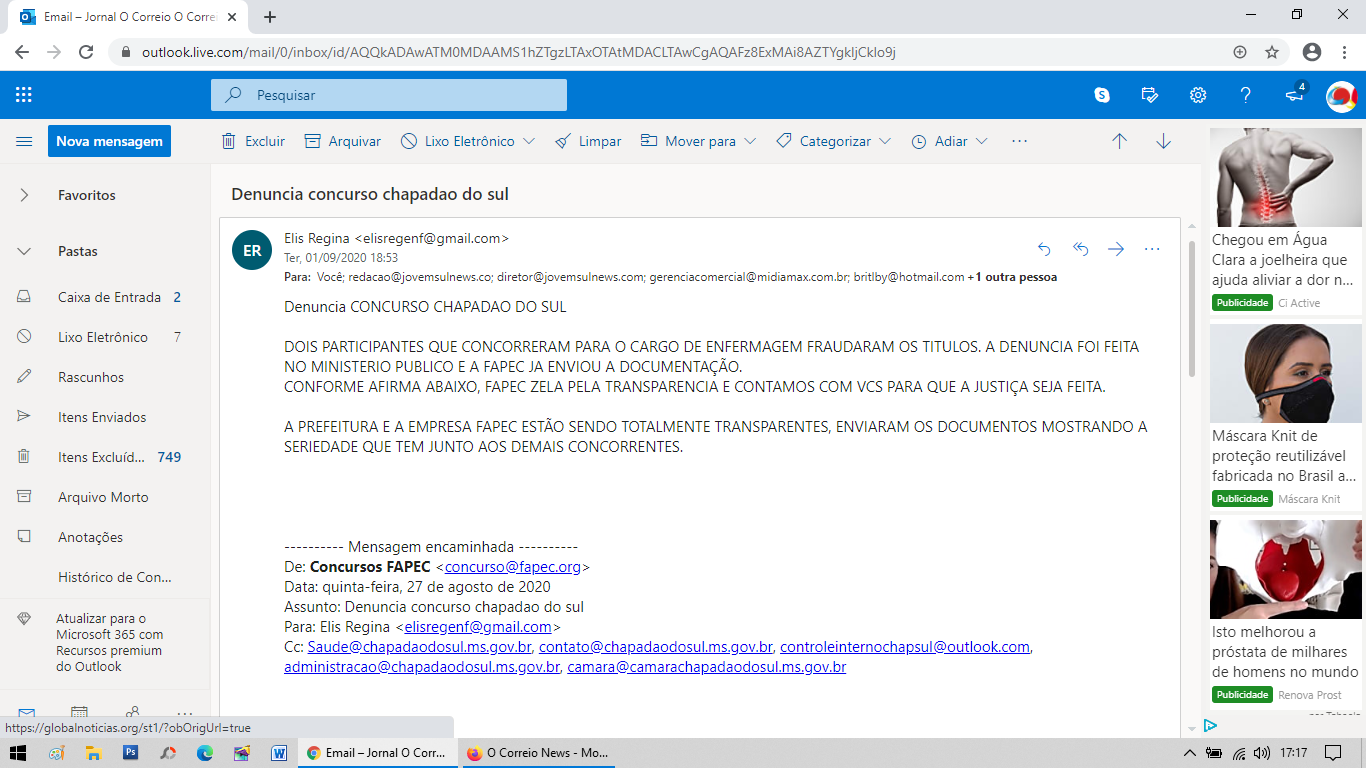Open Histórico de Conversa folder

pyautogui.click(x=105, y=577)
